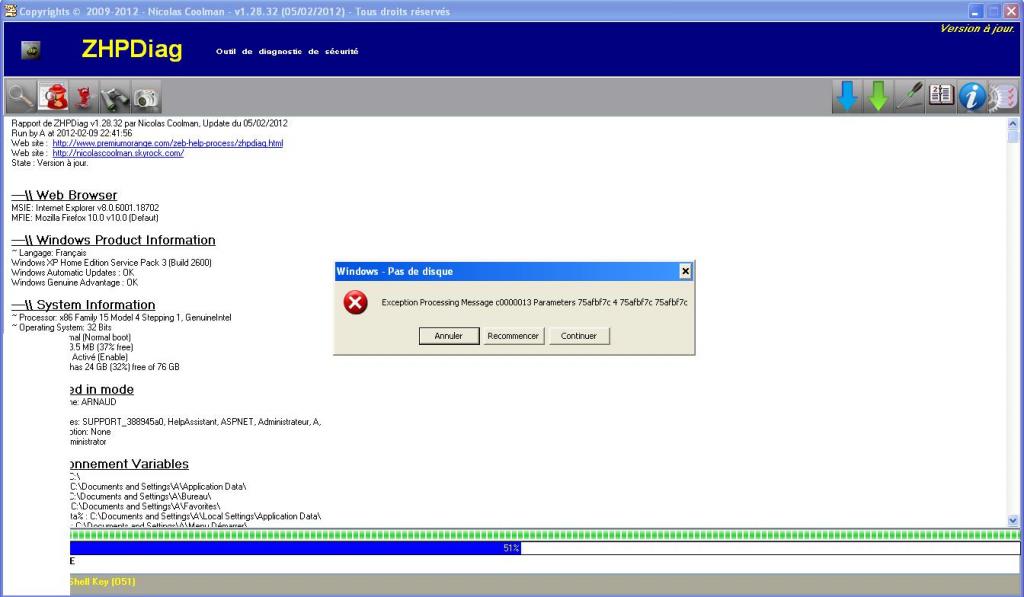Click the 'System Information' heading

pyautogui.click(x=83, y=304)
